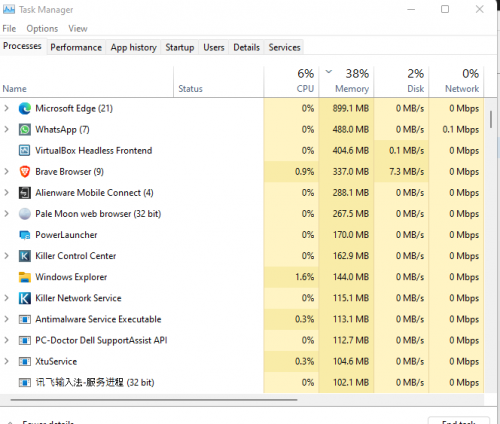Expand the Brave Browser process group
Screen dimensions: 500x424
[6, 171]
